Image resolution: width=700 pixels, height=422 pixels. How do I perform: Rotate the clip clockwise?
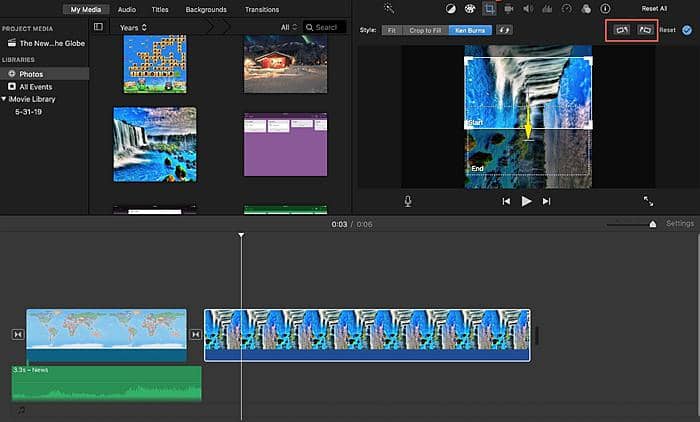[645, 30]
